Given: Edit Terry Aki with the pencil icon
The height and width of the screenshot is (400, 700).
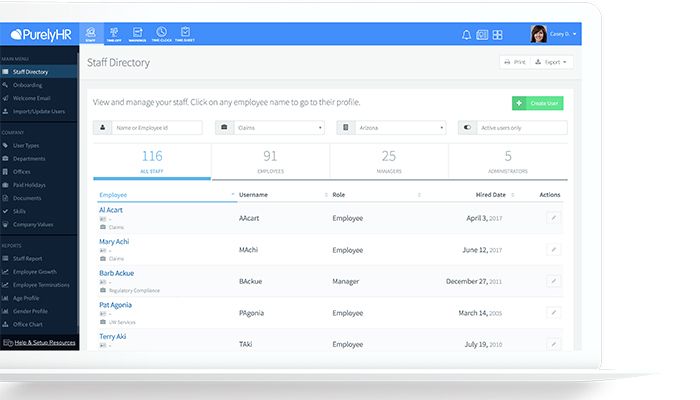Looking at the screenshot, I should tap(554, 344).
